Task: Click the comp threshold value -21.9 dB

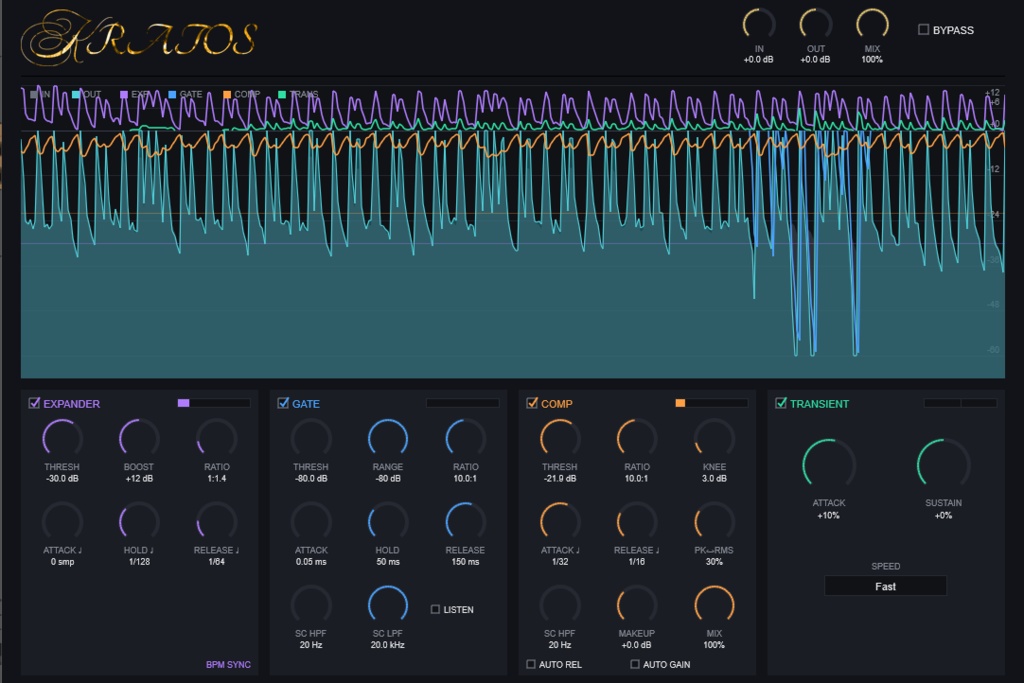Action: coord(560,479)
